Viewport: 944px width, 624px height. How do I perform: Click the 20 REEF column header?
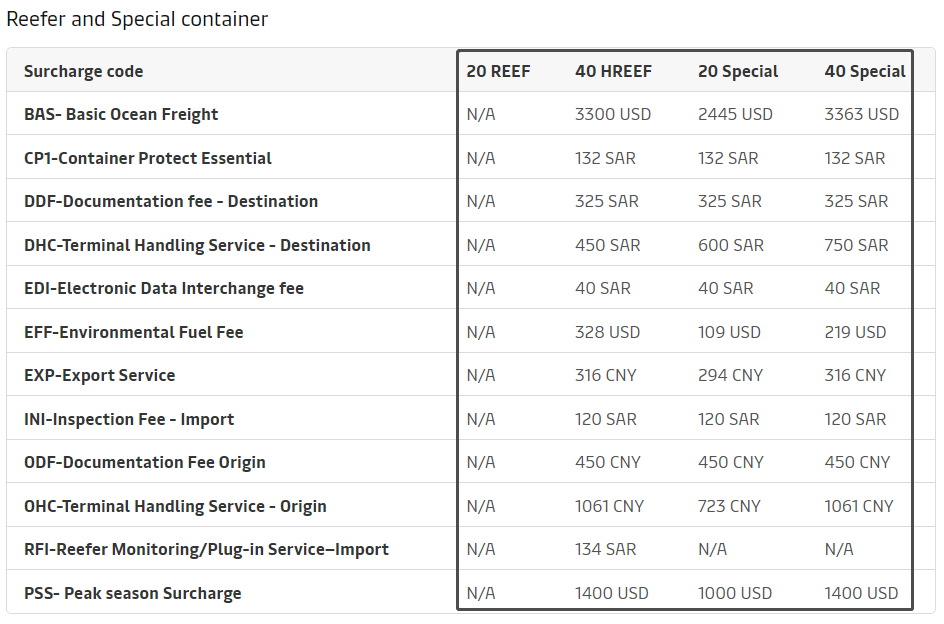pyautogui.click(x=498, y=71)
